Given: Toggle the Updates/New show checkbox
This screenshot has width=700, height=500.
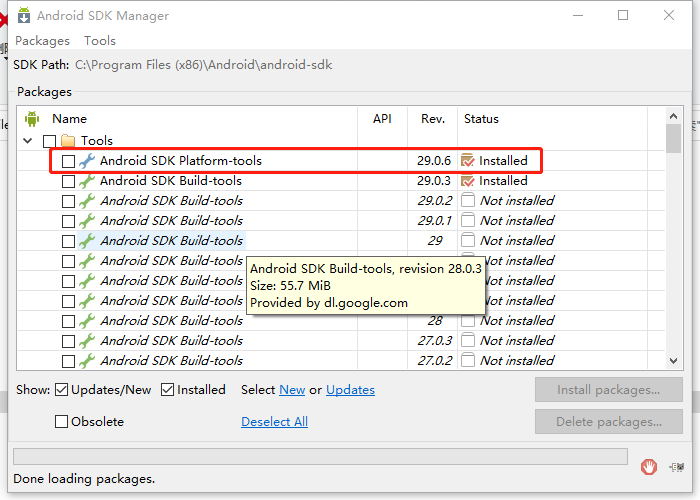Looking at the screenshot, I should click(x=61, y=390).
